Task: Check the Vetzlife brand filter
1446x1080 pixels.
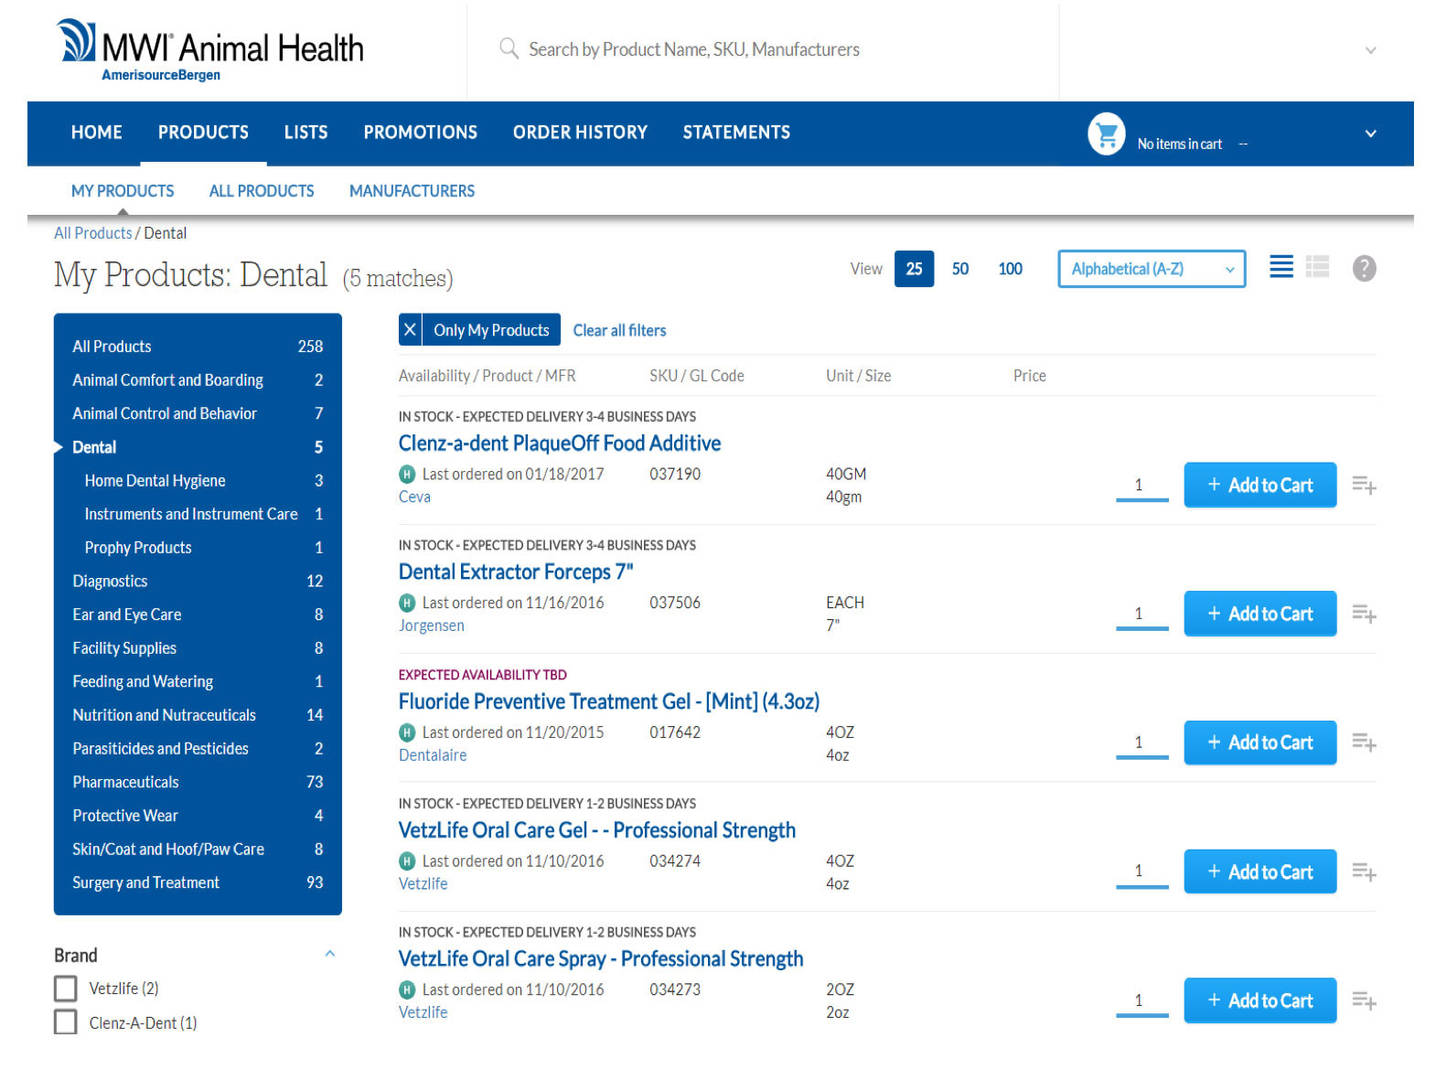Action: tap(65, 988)
